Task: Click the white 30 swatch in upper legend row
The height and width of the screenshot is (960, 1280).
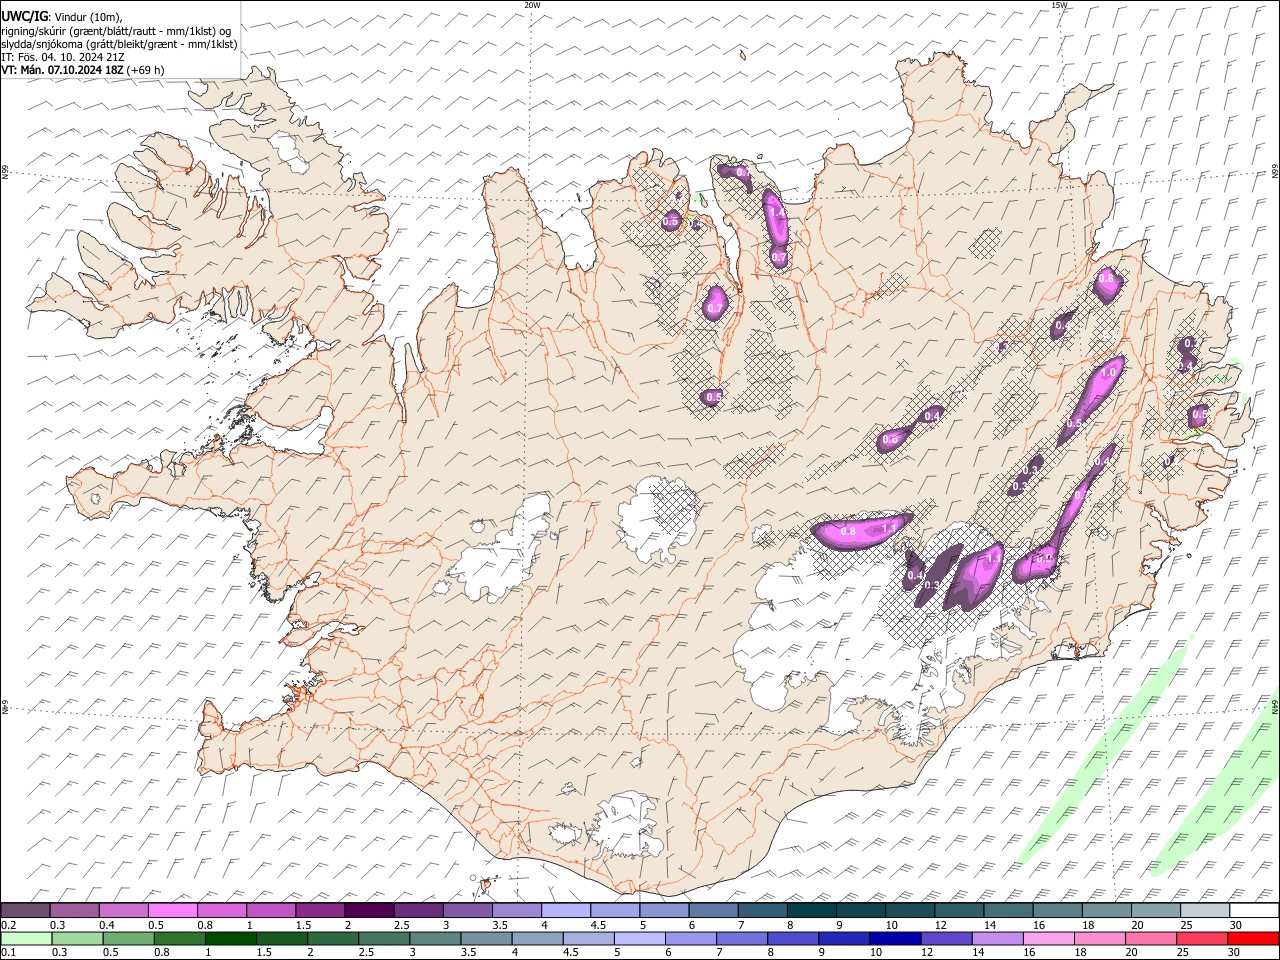Action: point(1254,911)
